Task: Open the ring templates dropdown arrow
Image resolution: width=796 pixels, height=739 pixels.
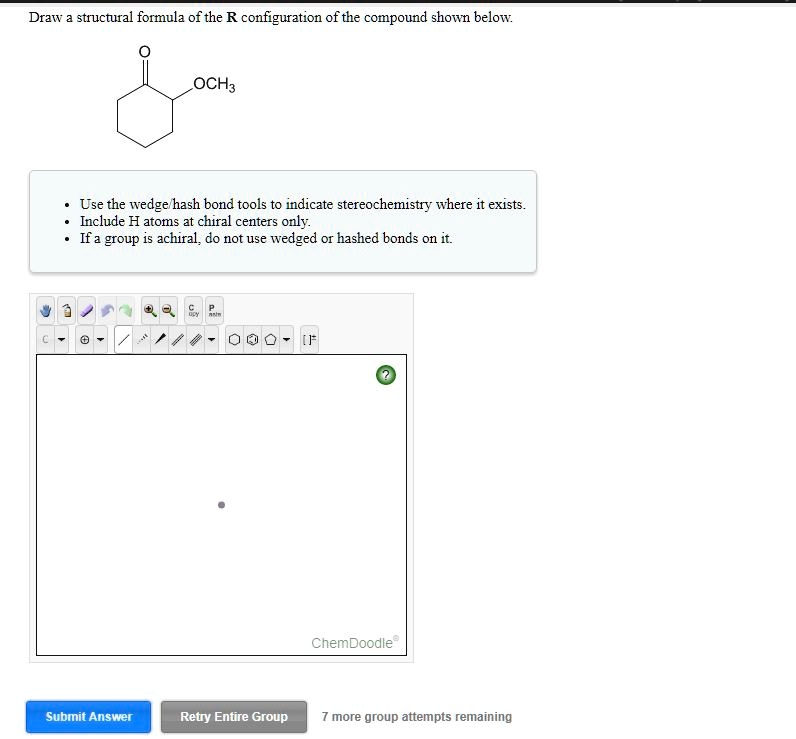Action: click(x=286, y=339)
